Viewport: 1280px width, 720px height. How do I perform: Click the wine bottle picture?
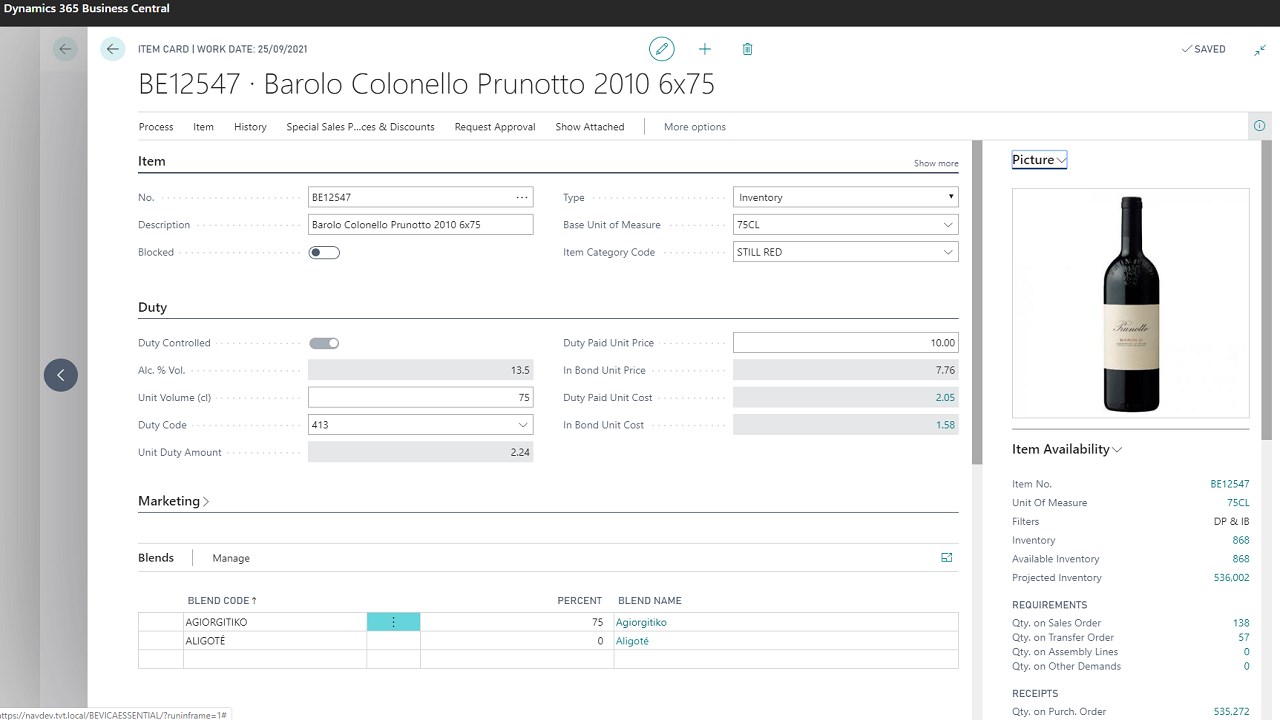1131,303
